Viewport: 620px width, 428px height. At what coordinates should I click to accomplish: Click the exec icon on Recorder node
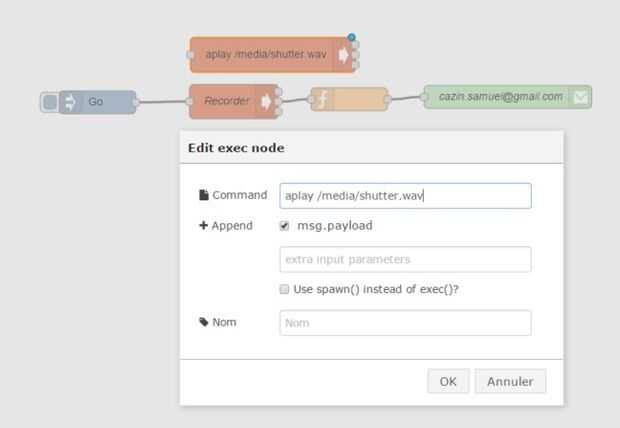[x=266, y=101]
